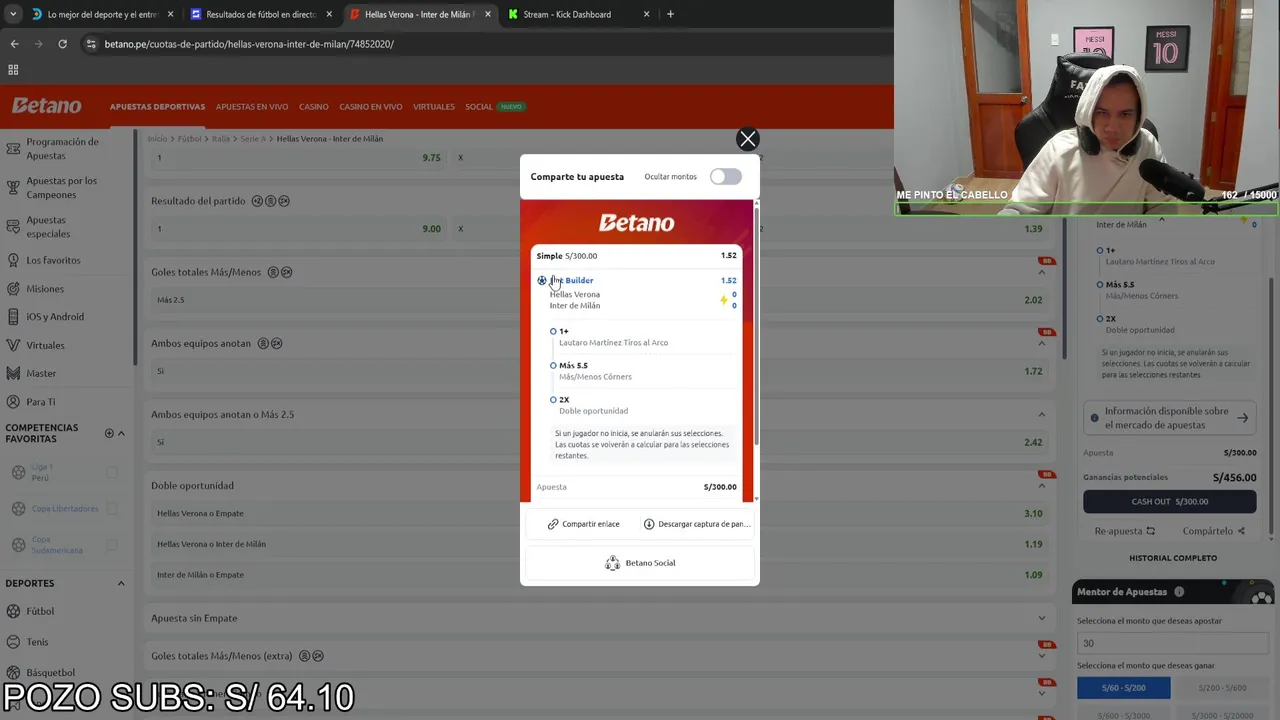Open Master sidebar icon

click(13, 373)
